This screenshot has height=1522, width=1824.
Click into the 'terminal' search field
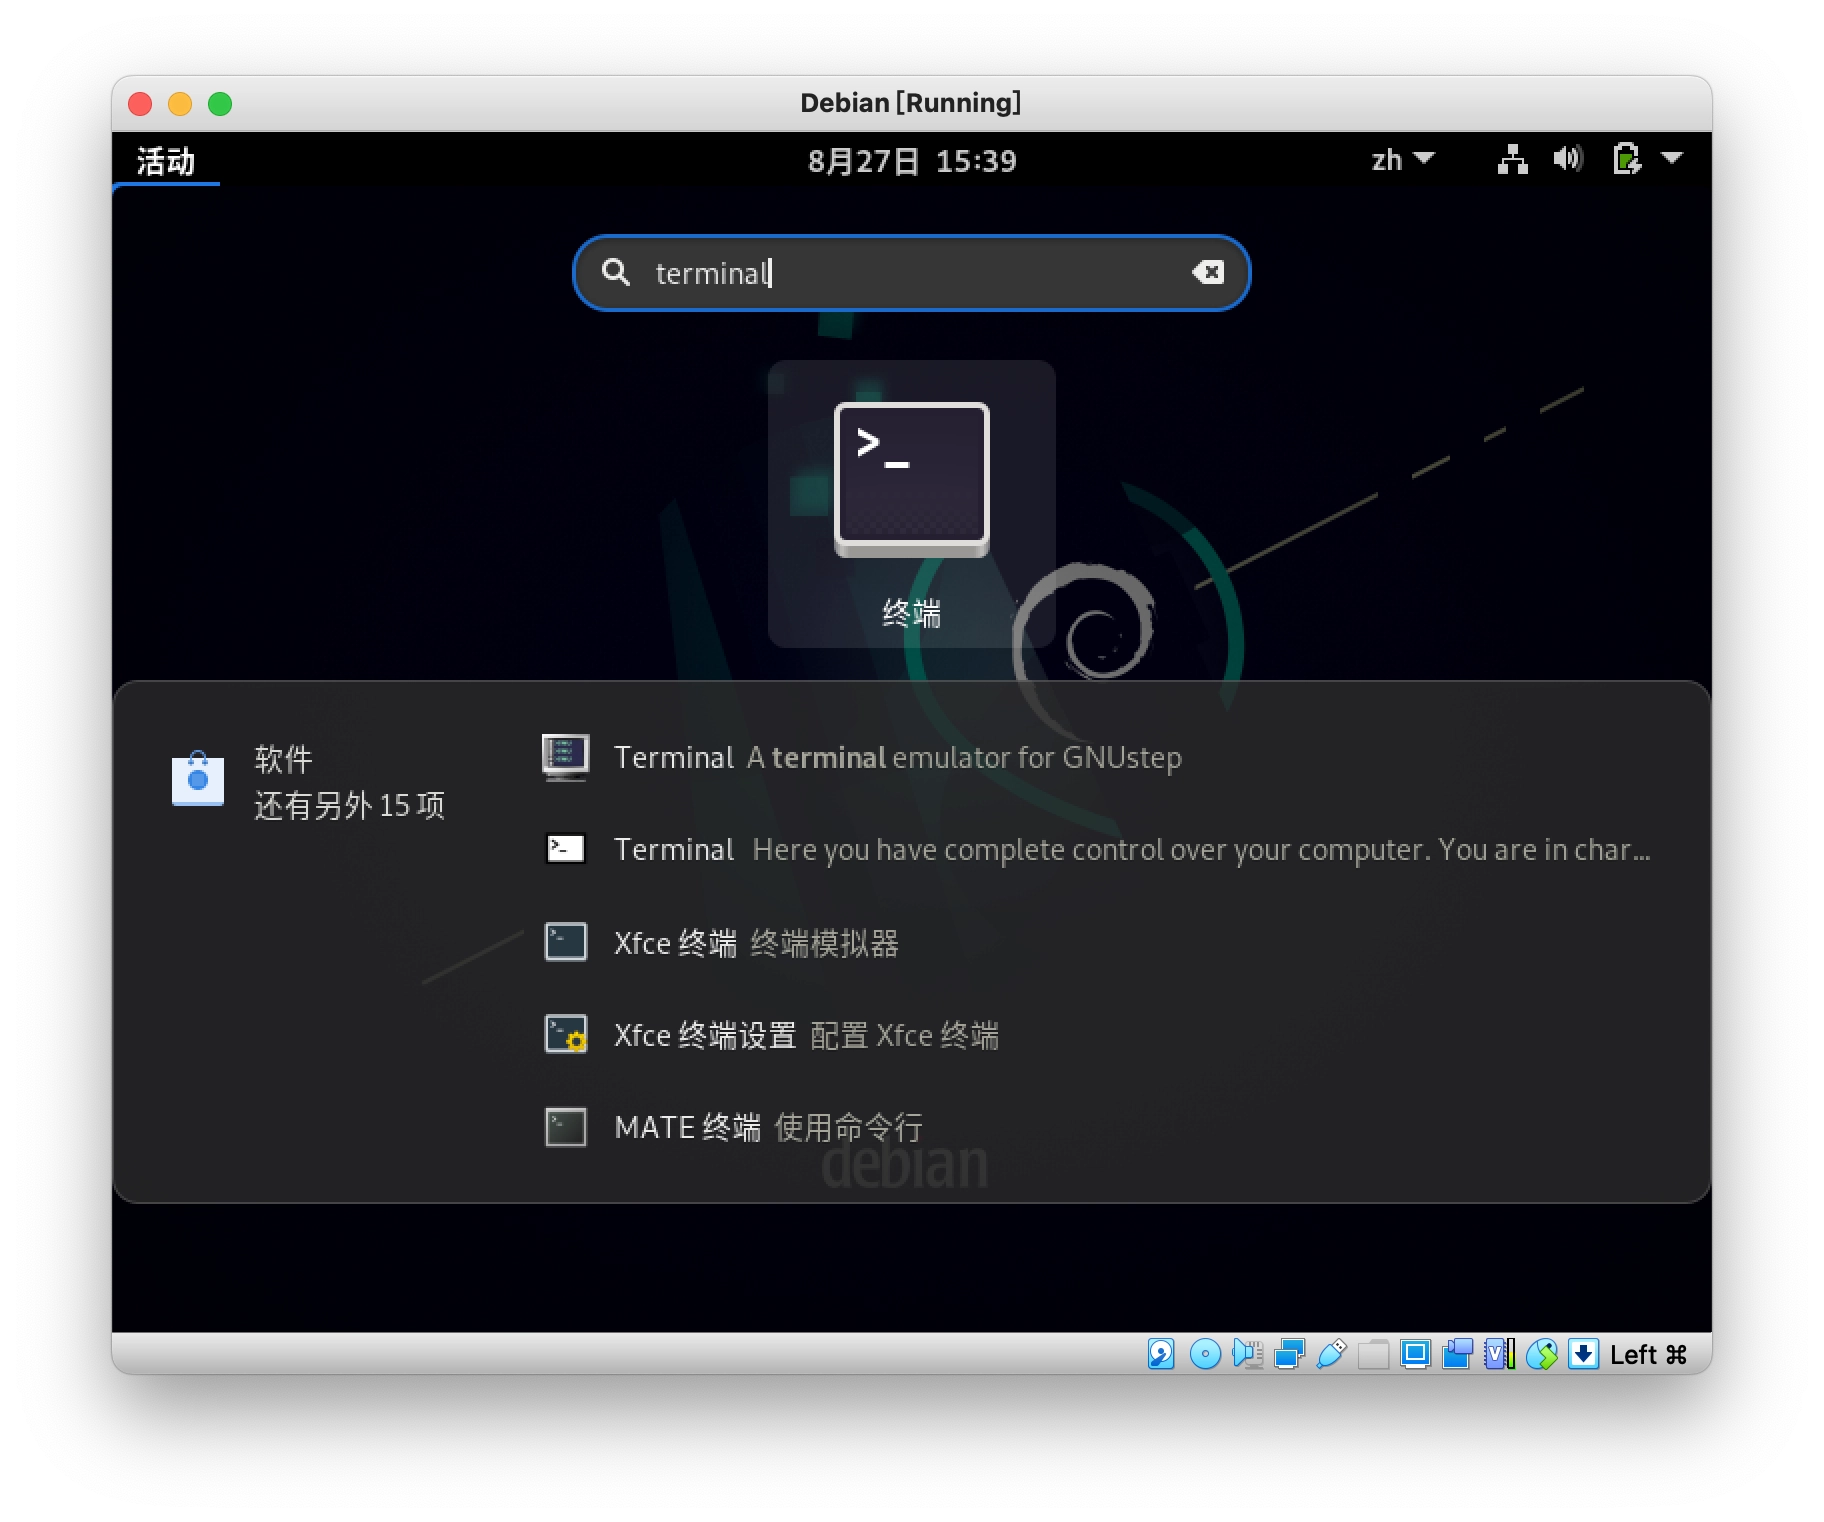910,273
